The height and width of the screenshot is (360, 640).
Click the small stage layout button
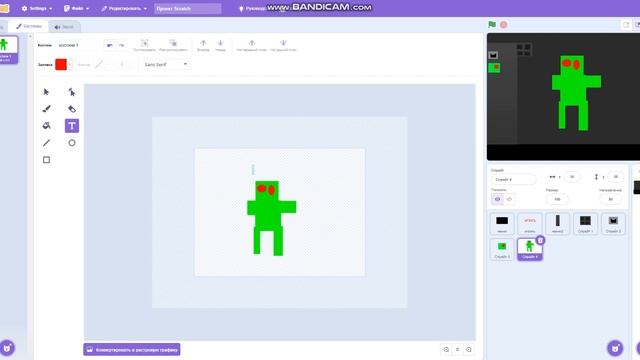click(626, 25)
